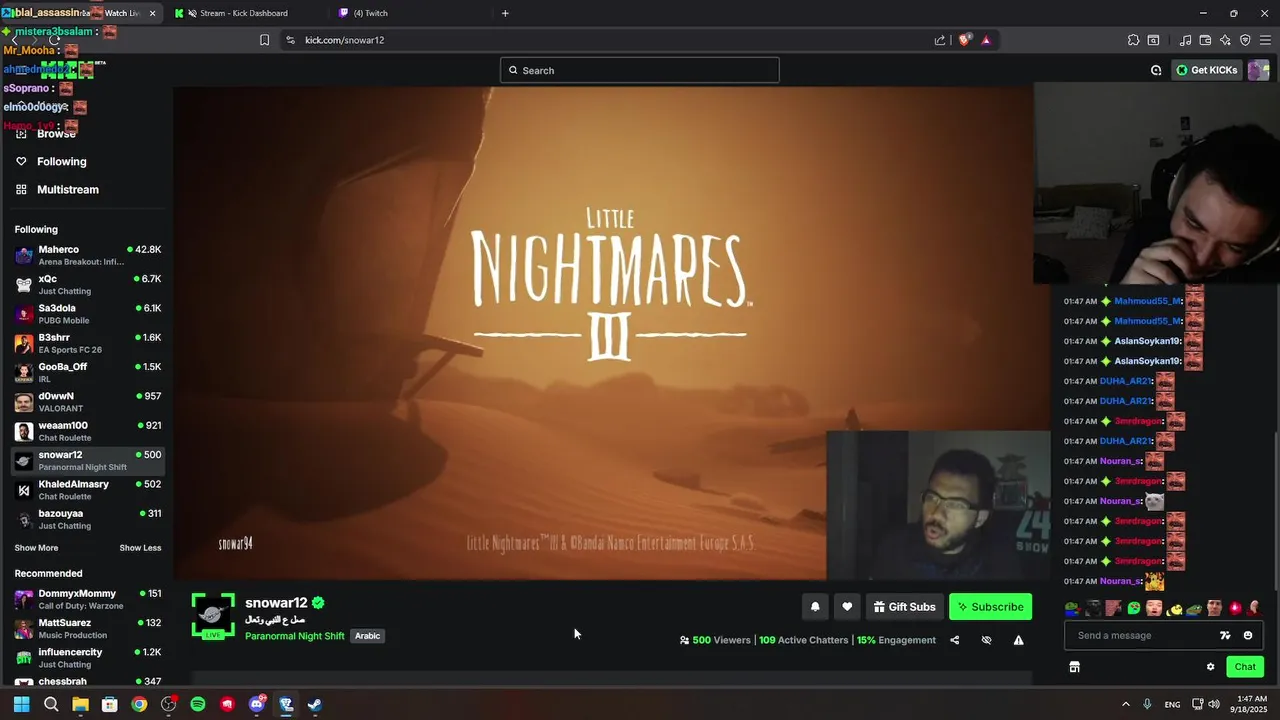
Task: Expand system tray hidden icons chevron
Action: pyautogui.click(x=1125, y=704)
